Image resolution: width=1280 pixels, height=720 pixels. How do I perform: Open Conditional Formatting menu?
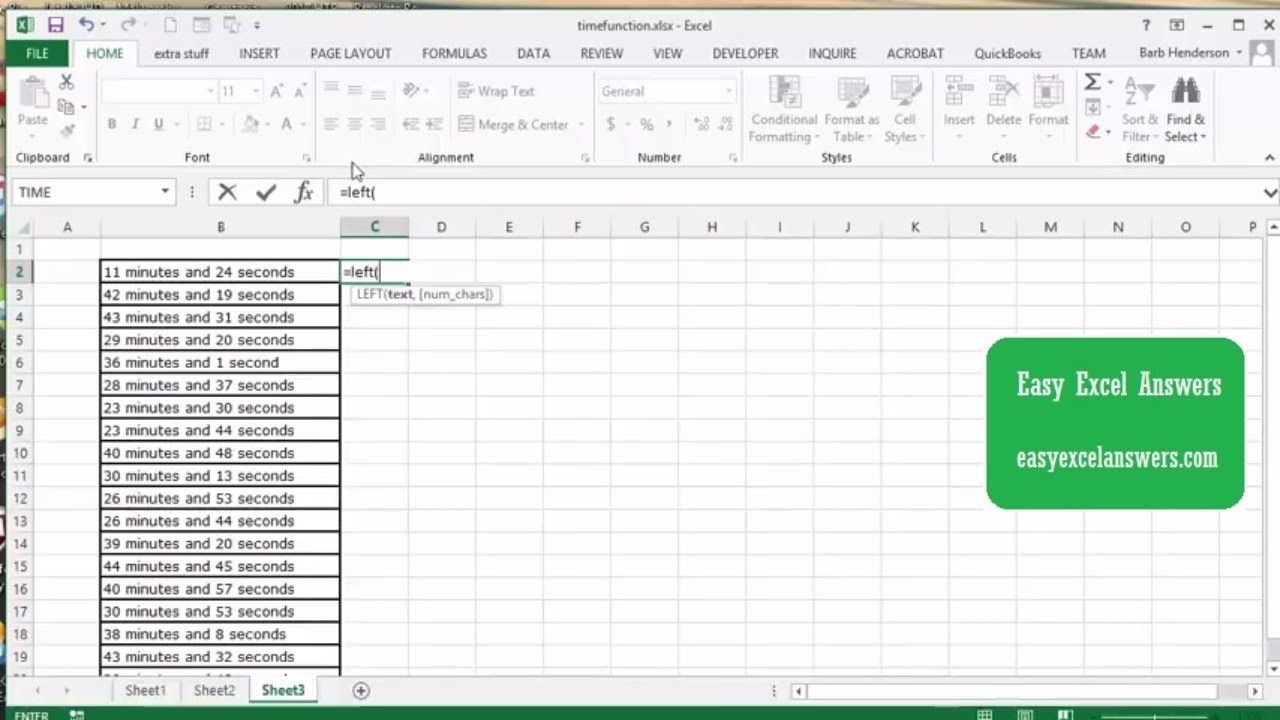click(784, 108)
